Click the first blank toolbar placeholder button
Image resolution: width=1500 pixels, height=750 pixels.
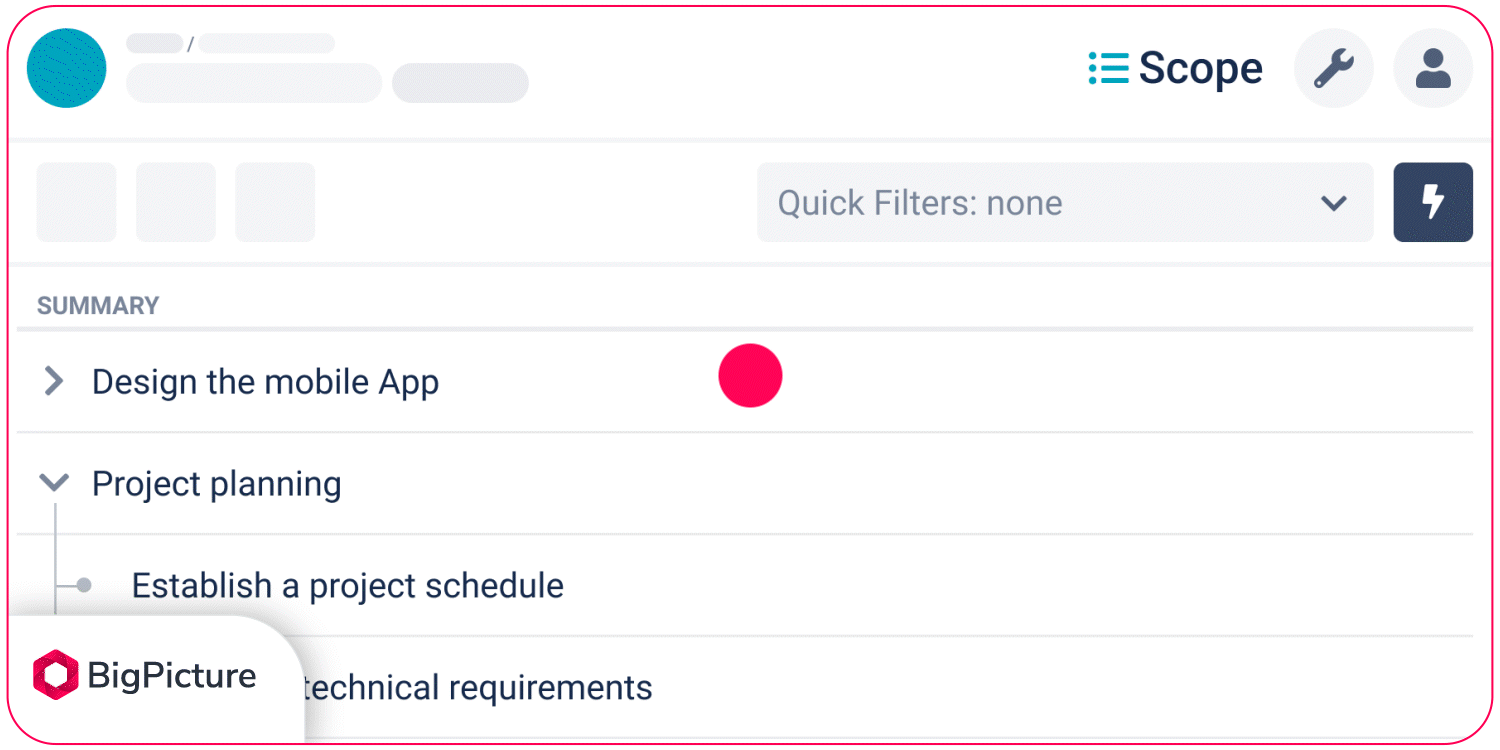(76, 202)
